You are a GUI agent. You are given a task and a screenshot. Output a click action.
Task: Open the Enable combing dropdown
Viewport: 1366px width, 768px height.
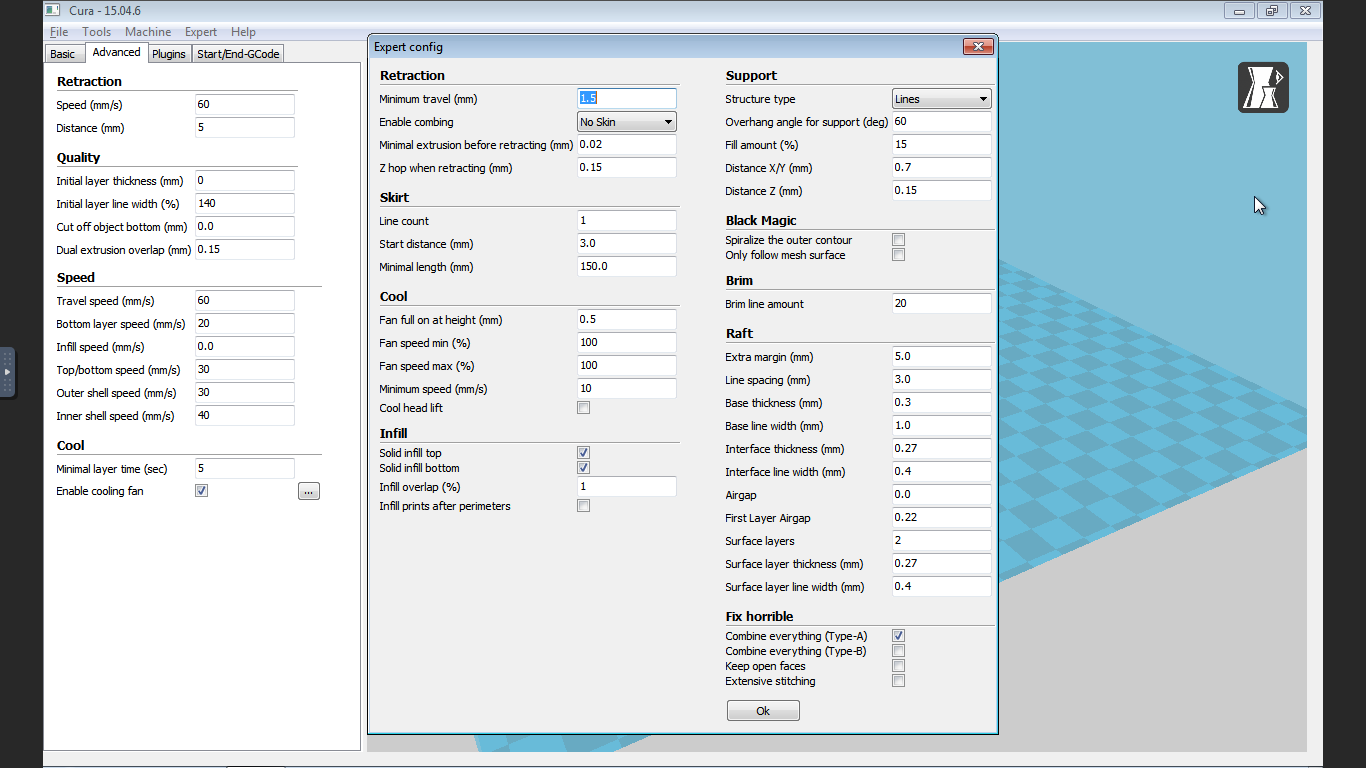pyautogui.click(x=627, y=122)
